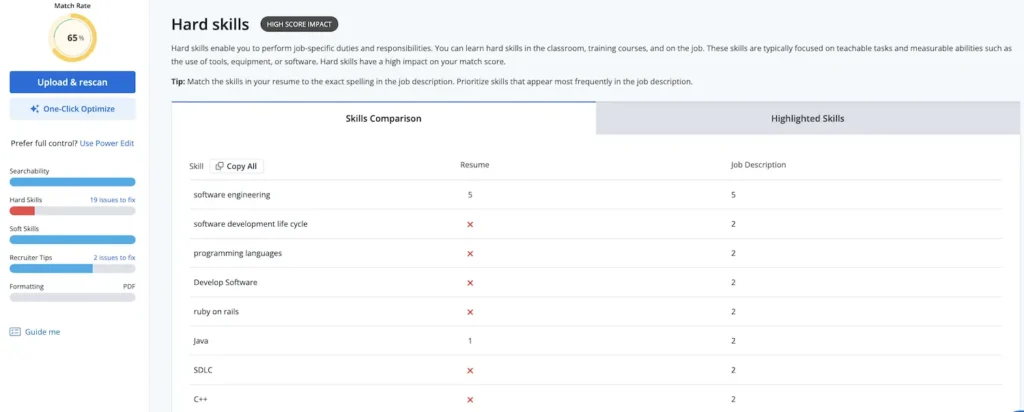
Task: Select the Java skill text
Action: 200,341
